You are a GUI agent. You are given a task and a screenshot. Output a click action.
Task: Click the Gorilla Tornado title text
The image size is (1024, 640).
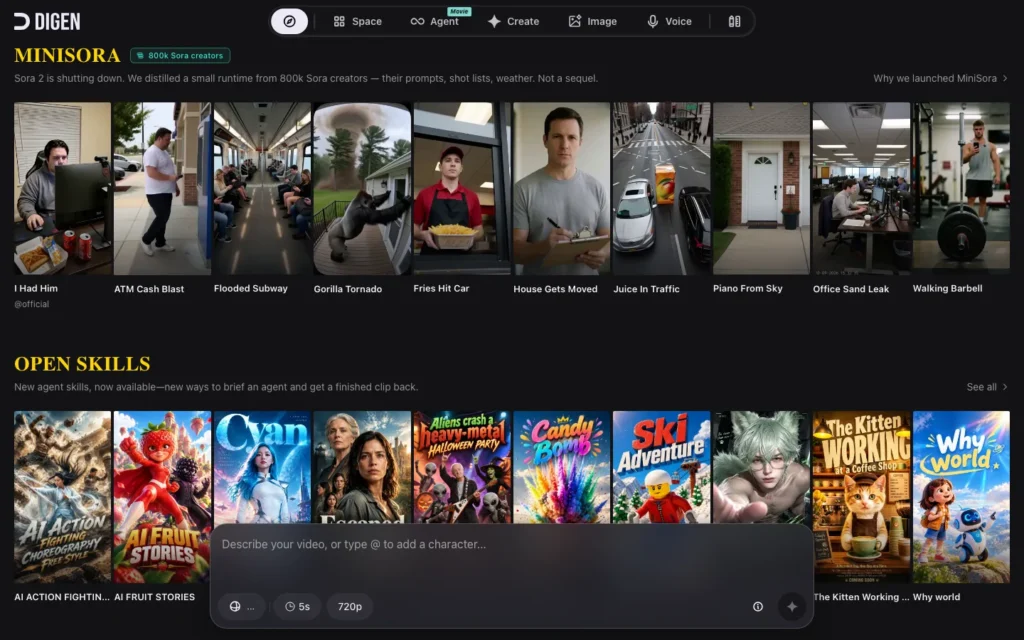tap(347, 289)
